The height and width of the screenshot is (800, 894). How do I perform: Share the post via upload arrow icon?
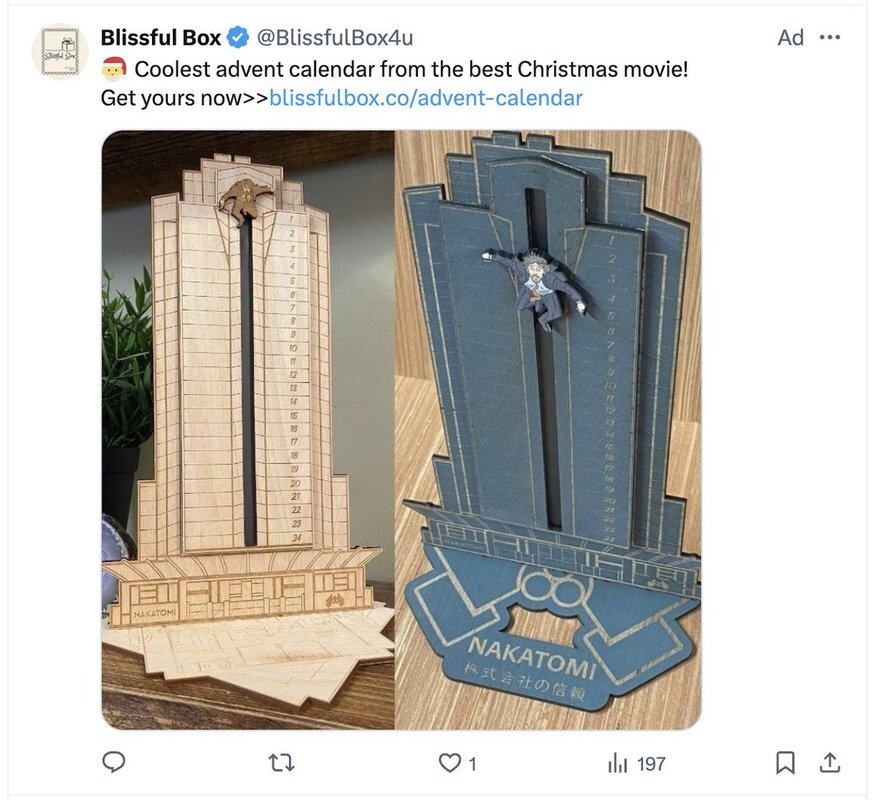tap(830, 762)
